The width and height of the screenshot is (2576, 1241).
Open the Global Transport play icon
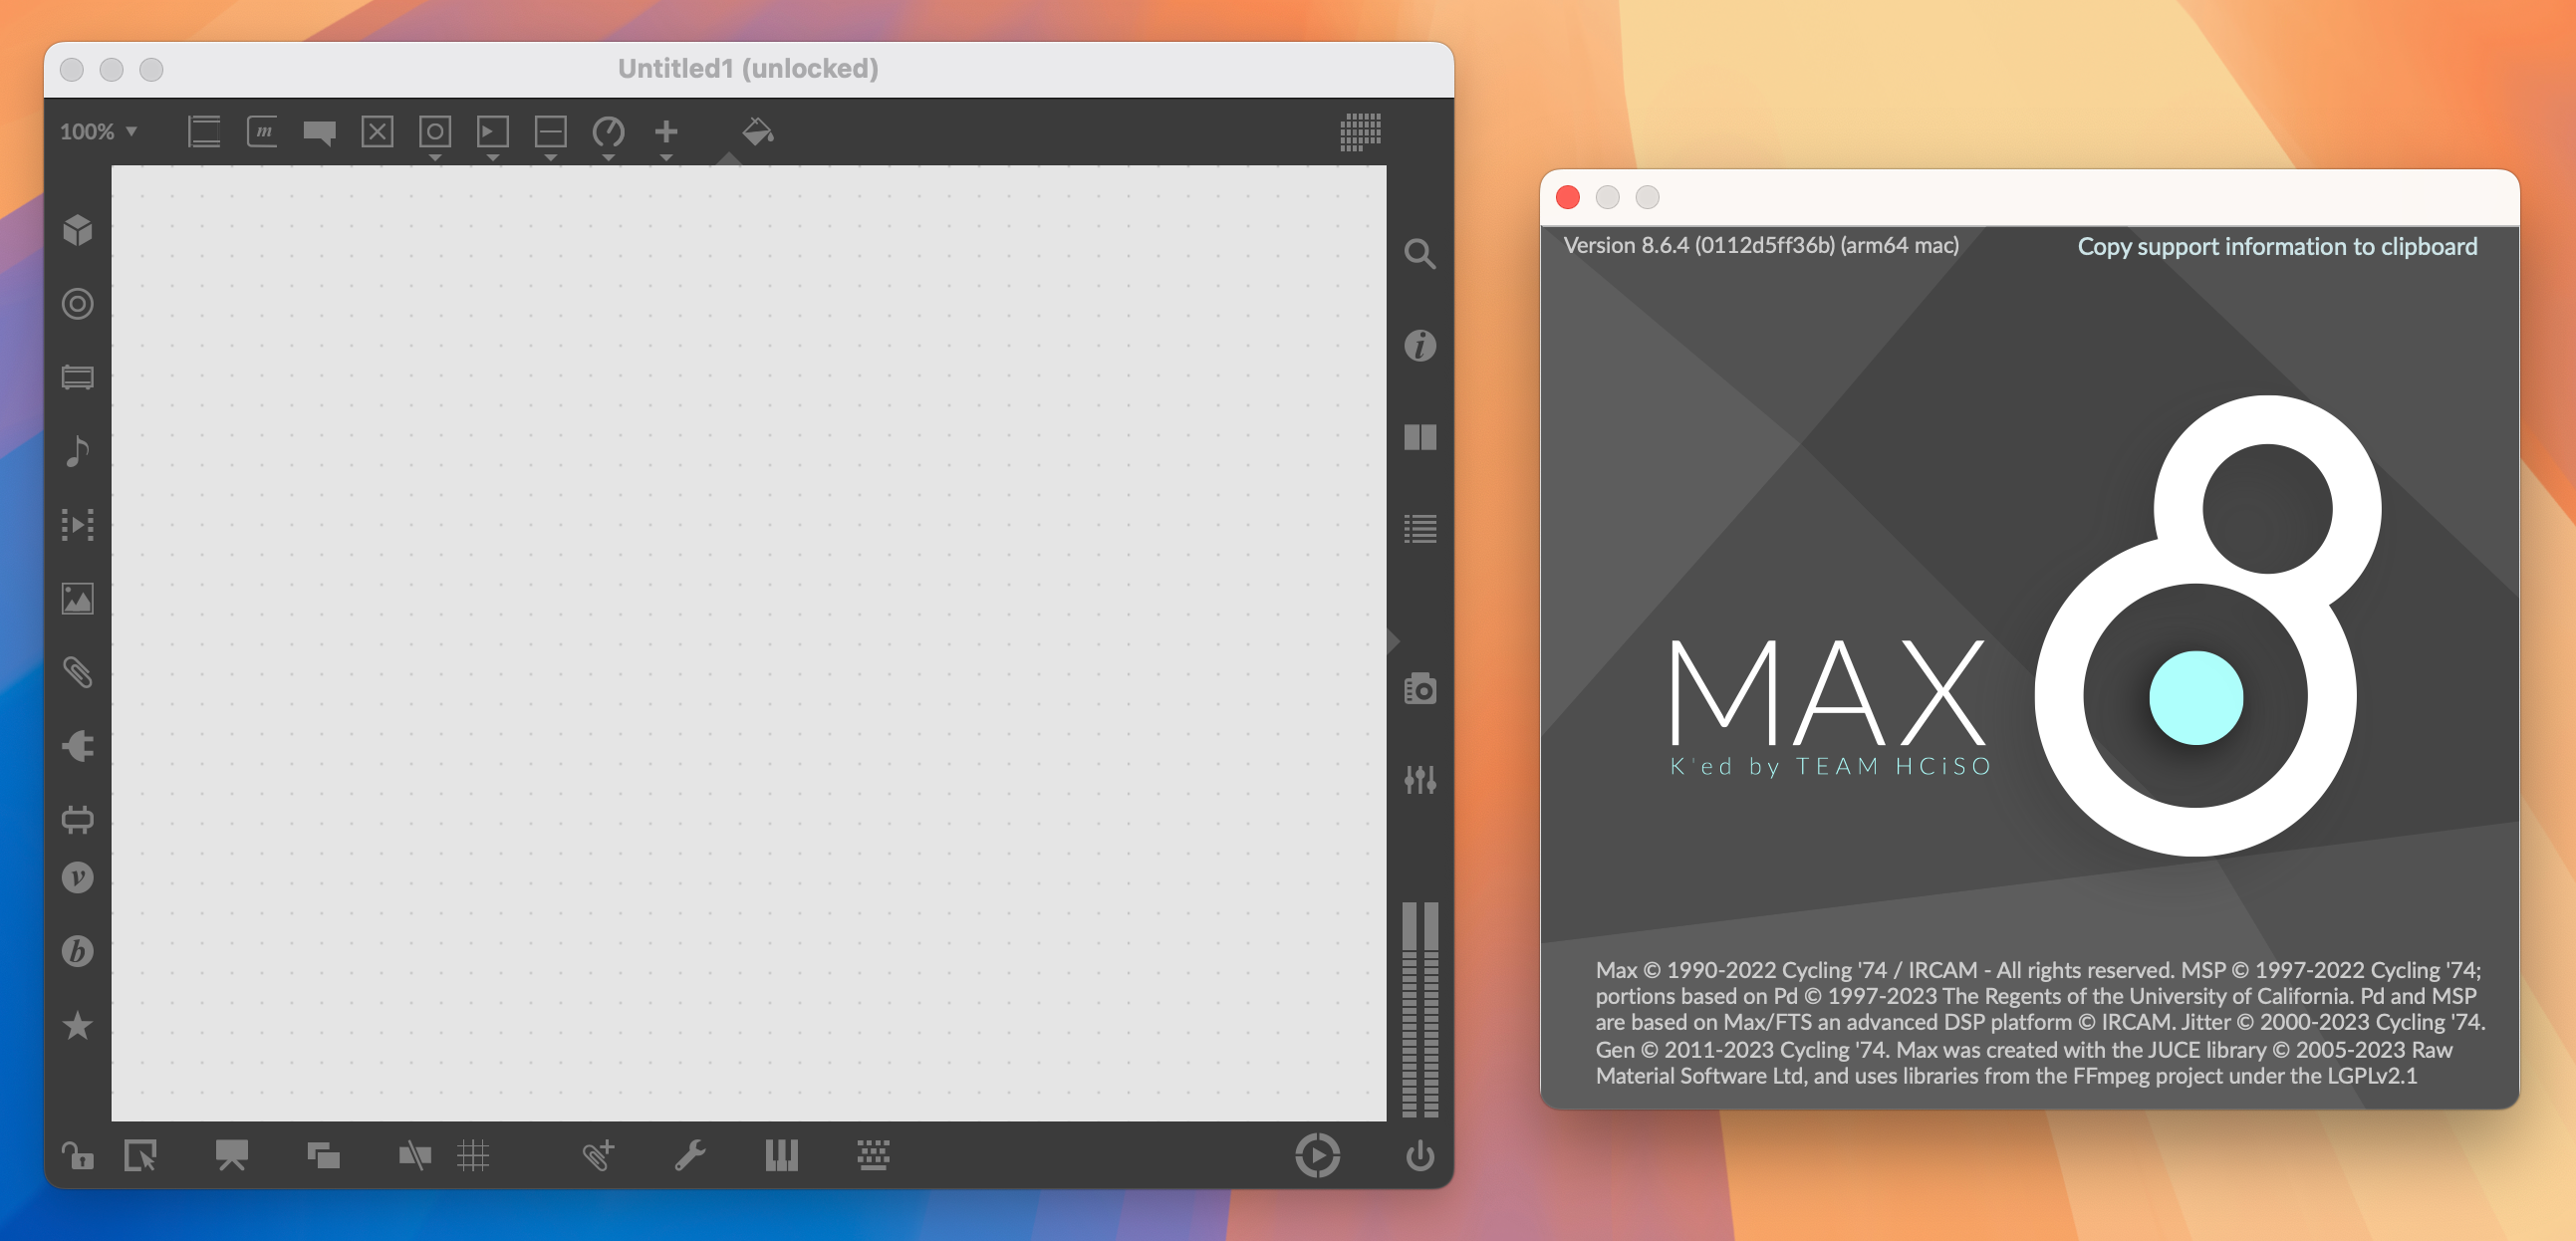point(1318,1157)
